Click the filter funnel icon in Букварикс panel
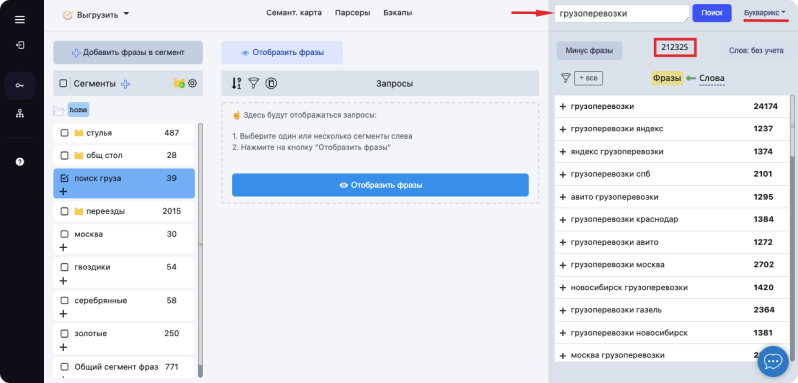This screenshot has height=383, width=798. tap(565, 78)
